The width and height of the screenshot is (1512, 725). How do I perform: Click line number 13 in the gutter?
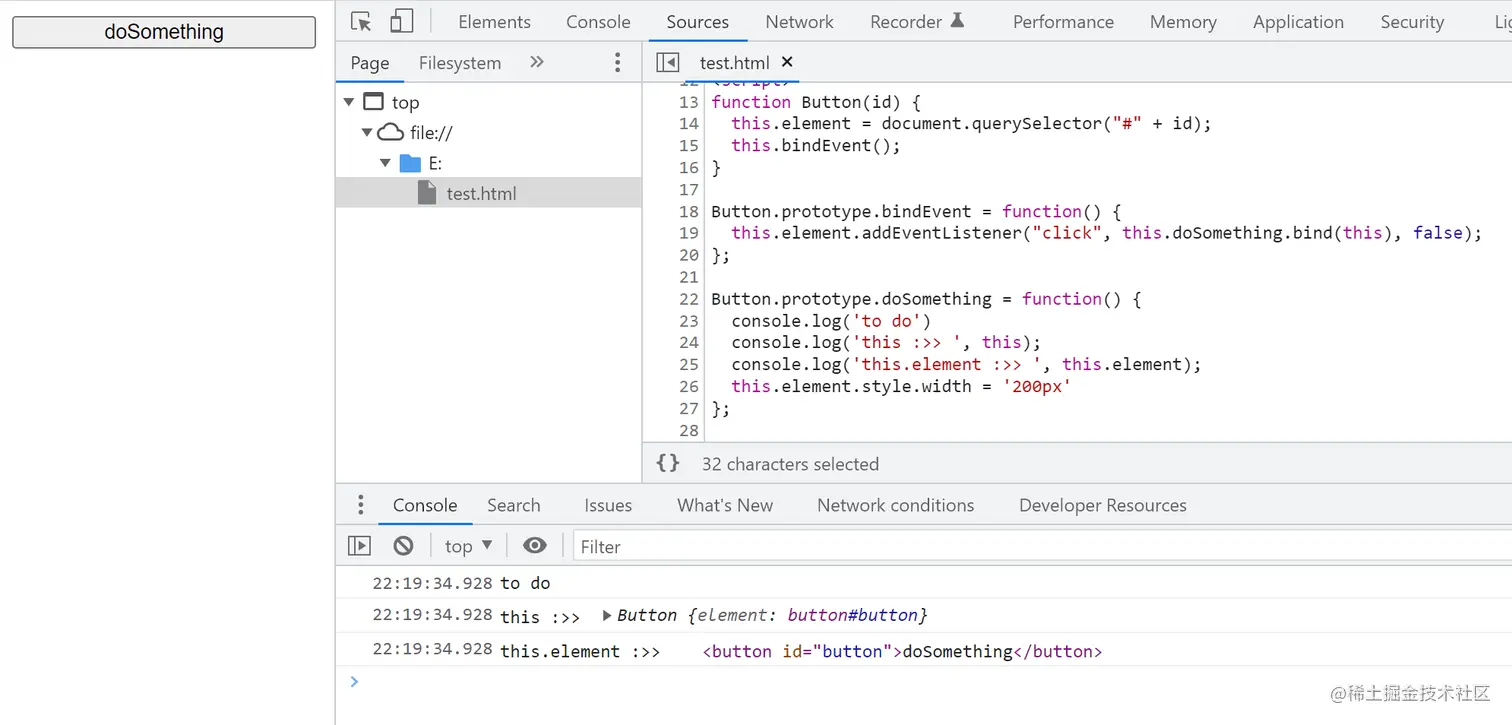tap(688, 102)
